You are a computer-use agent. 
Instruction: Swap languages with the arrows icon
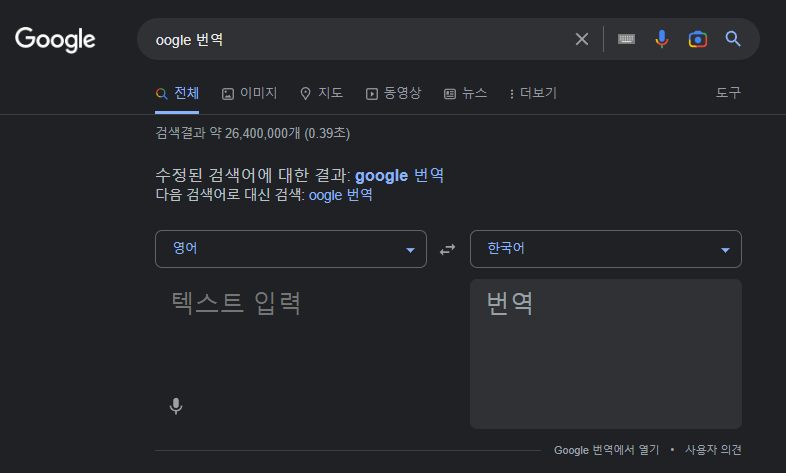tap(448, 249)
